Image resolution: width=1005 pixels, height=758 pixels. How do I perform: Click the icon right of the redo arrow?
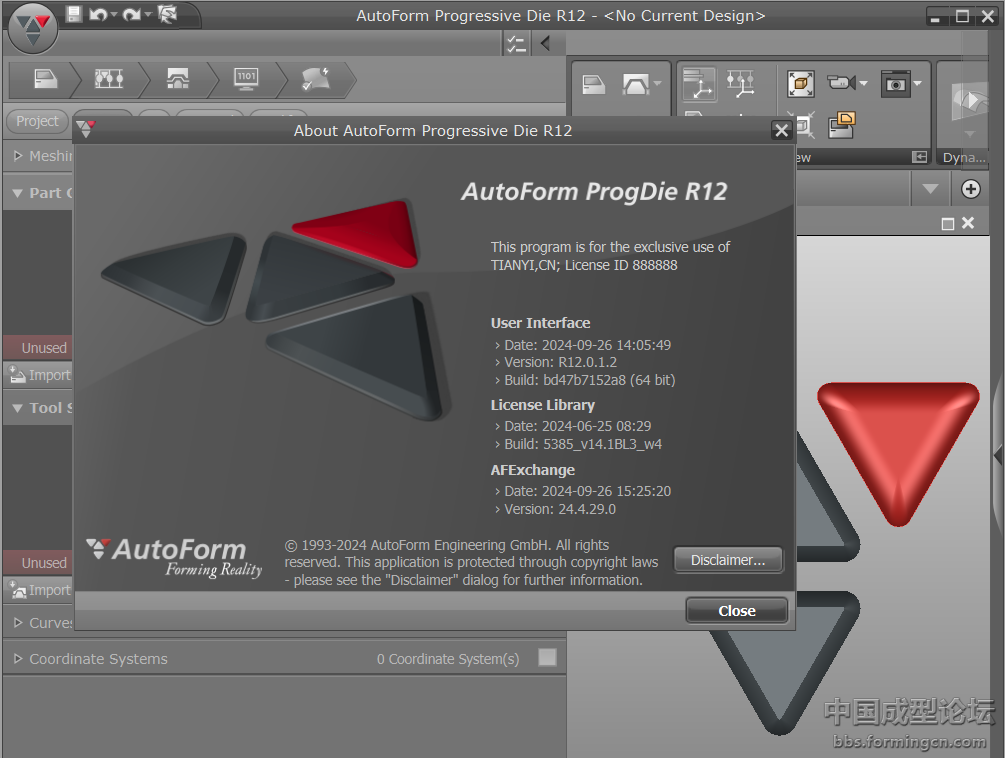[167, 14]
